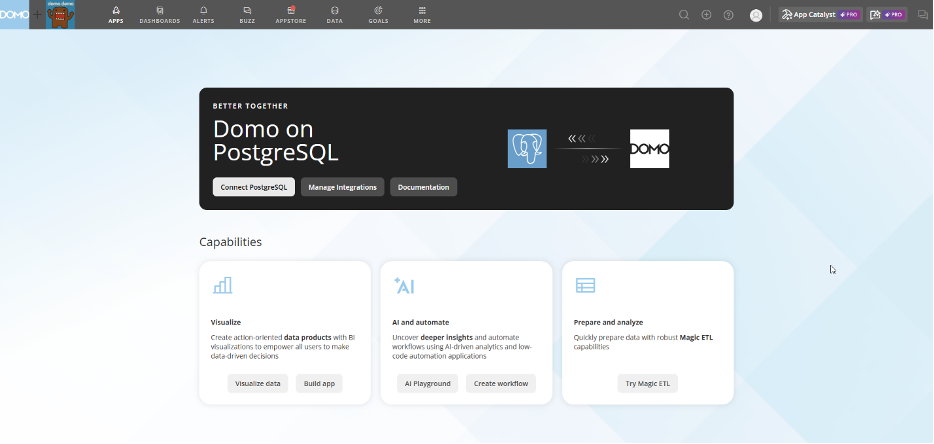This screenshot has height=444, width=934.
Task: Open the Appstore nav item
Action: [x=291, y=15]
